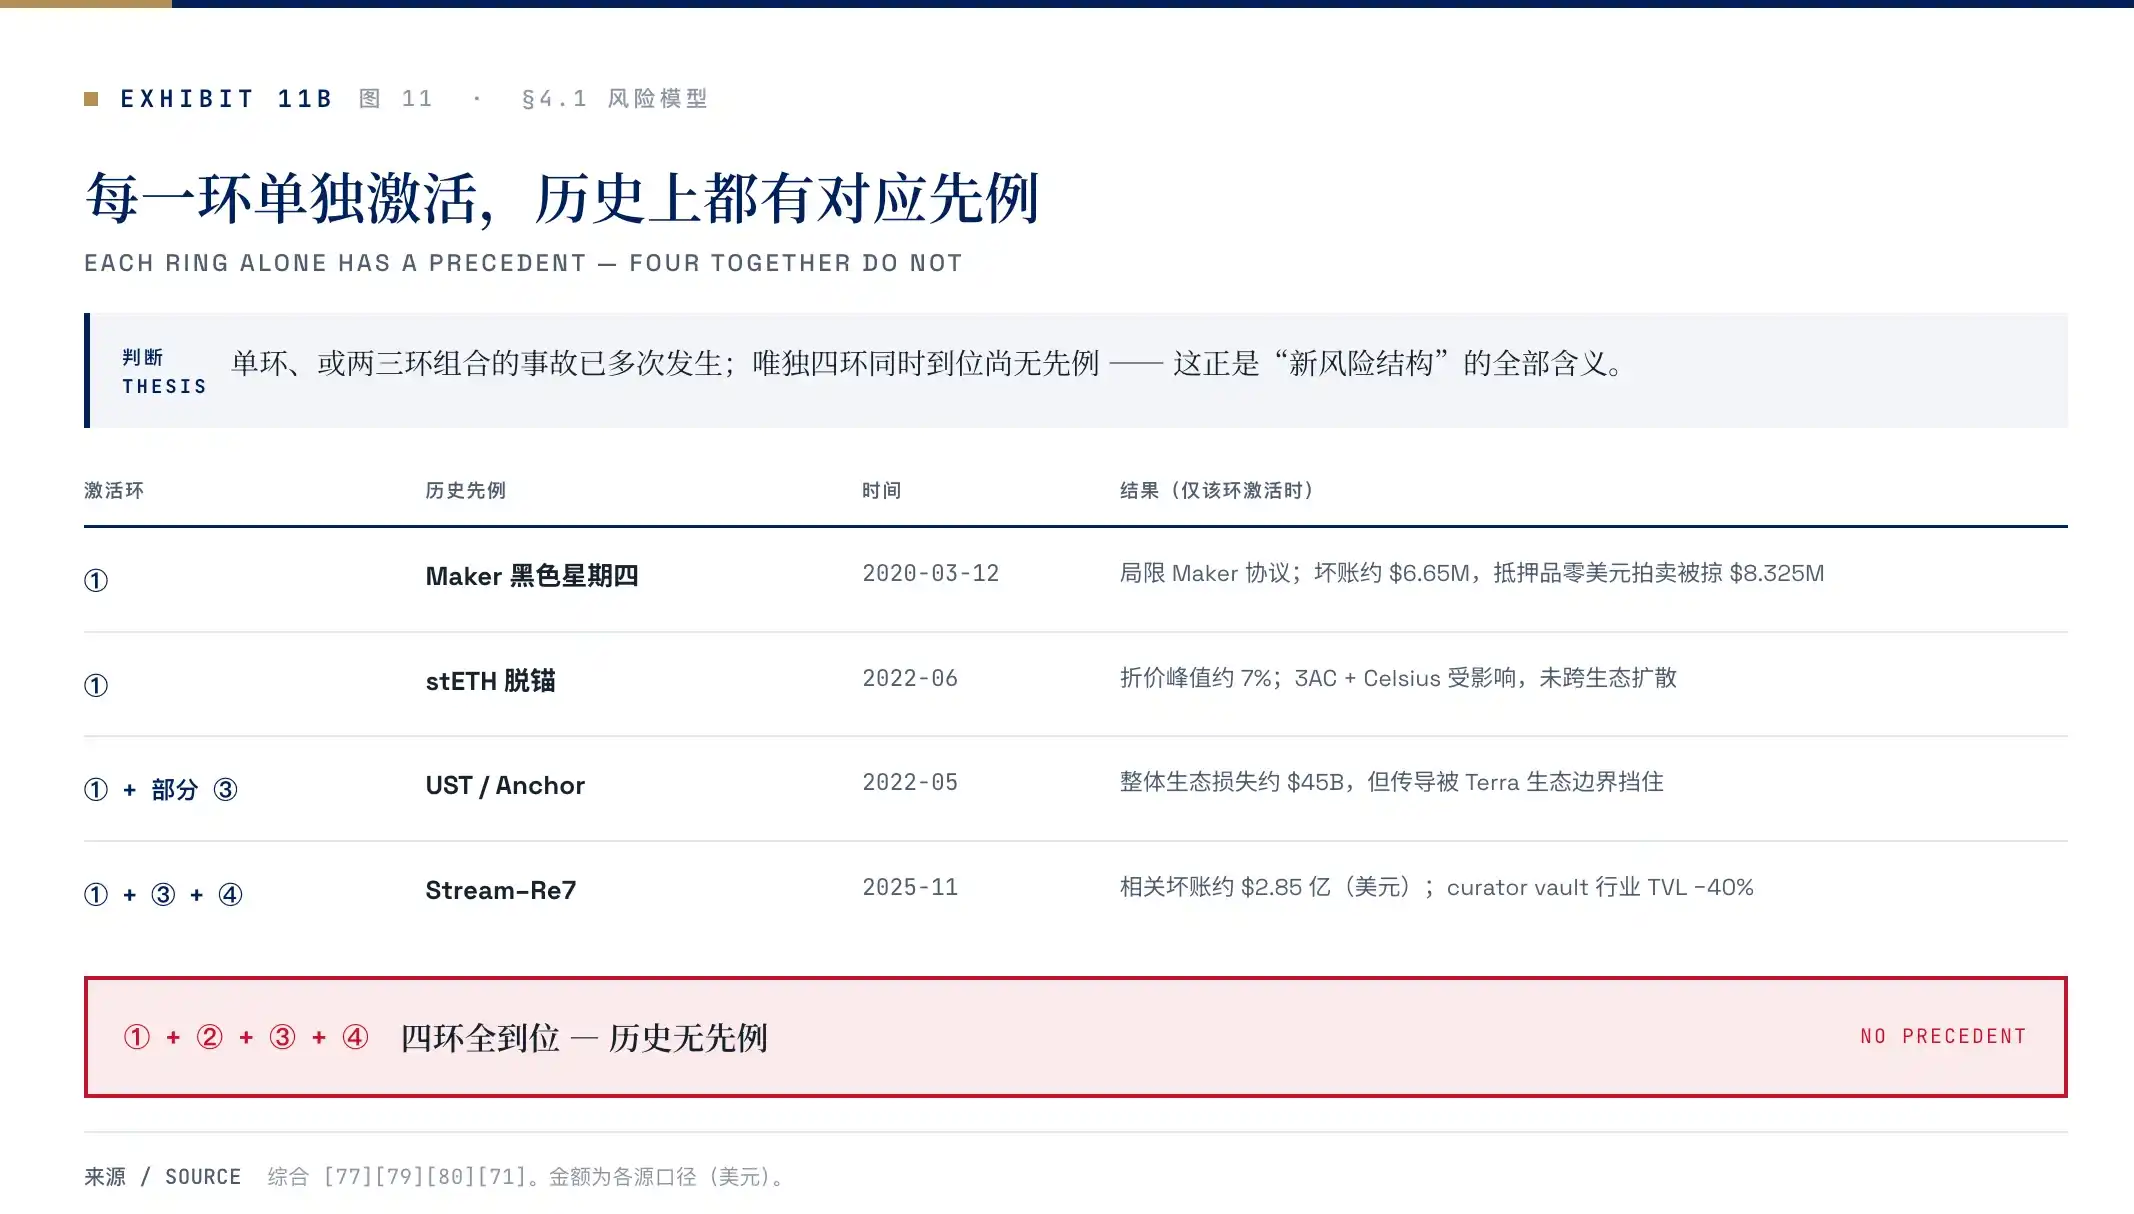
Task: Select the "① + 部分 ③" ring combination
Action: point(161,790)
